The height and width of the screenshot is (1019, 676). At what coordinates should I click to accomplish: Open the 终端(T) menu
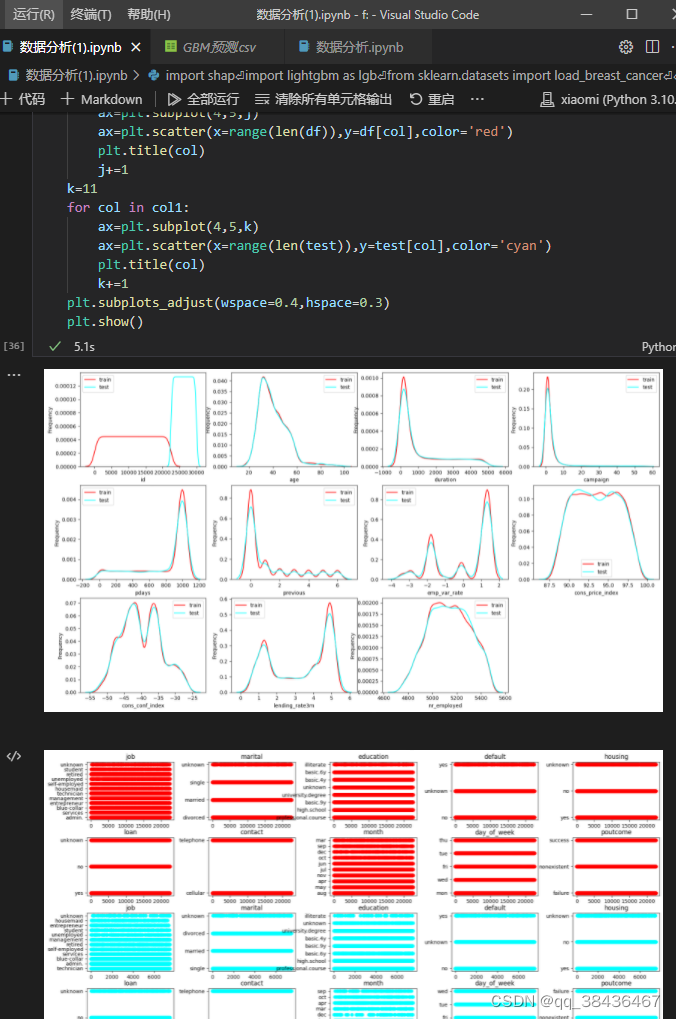click(90, 14)
